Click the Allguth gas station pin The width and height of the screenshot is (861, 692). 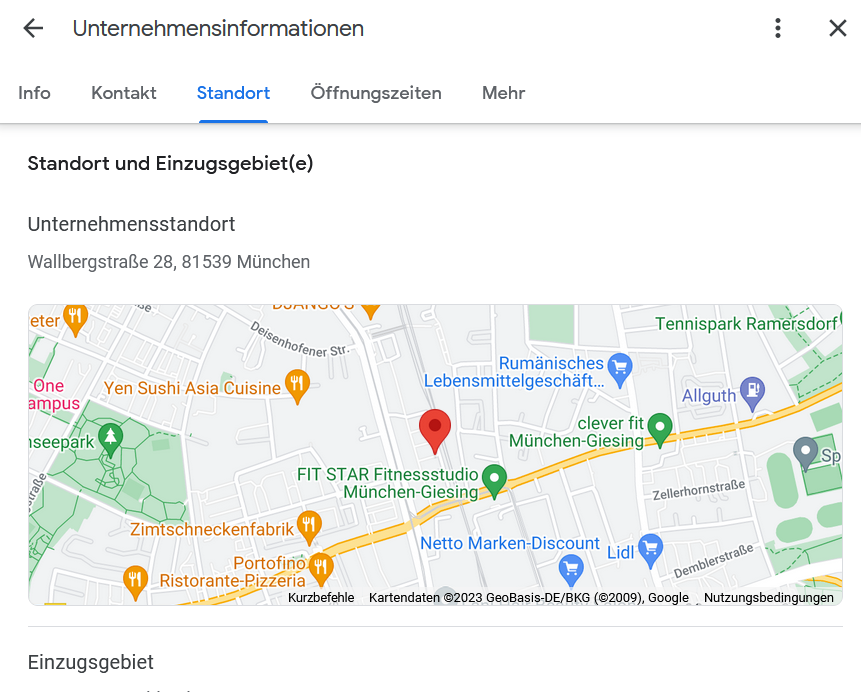point(752,392)
